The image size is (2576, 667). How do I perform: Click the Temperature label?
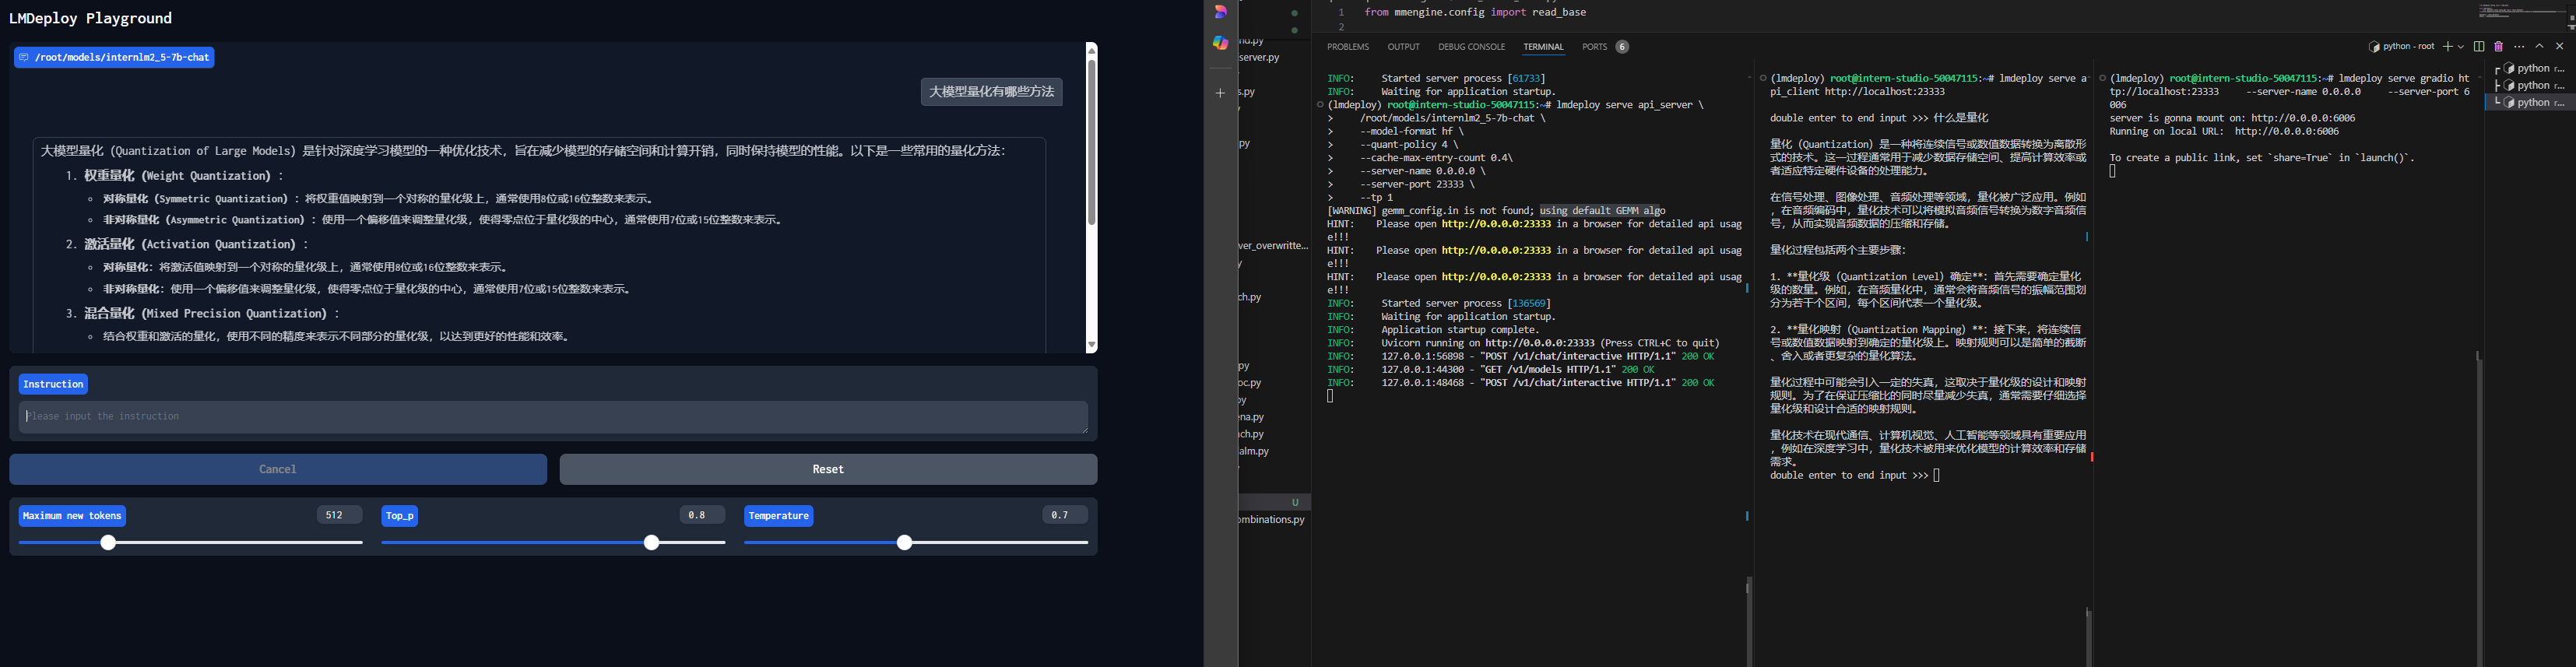tap(778, 516)
